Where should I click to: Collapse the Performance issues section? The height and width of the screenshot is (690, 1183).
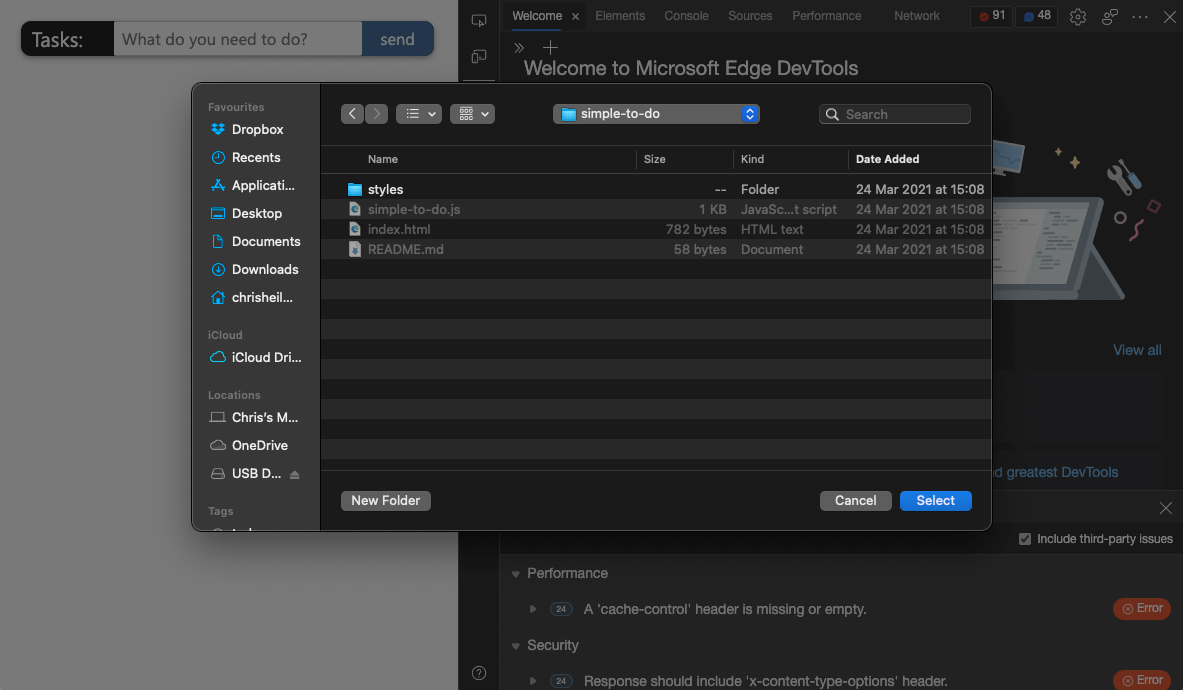(515, 573)
